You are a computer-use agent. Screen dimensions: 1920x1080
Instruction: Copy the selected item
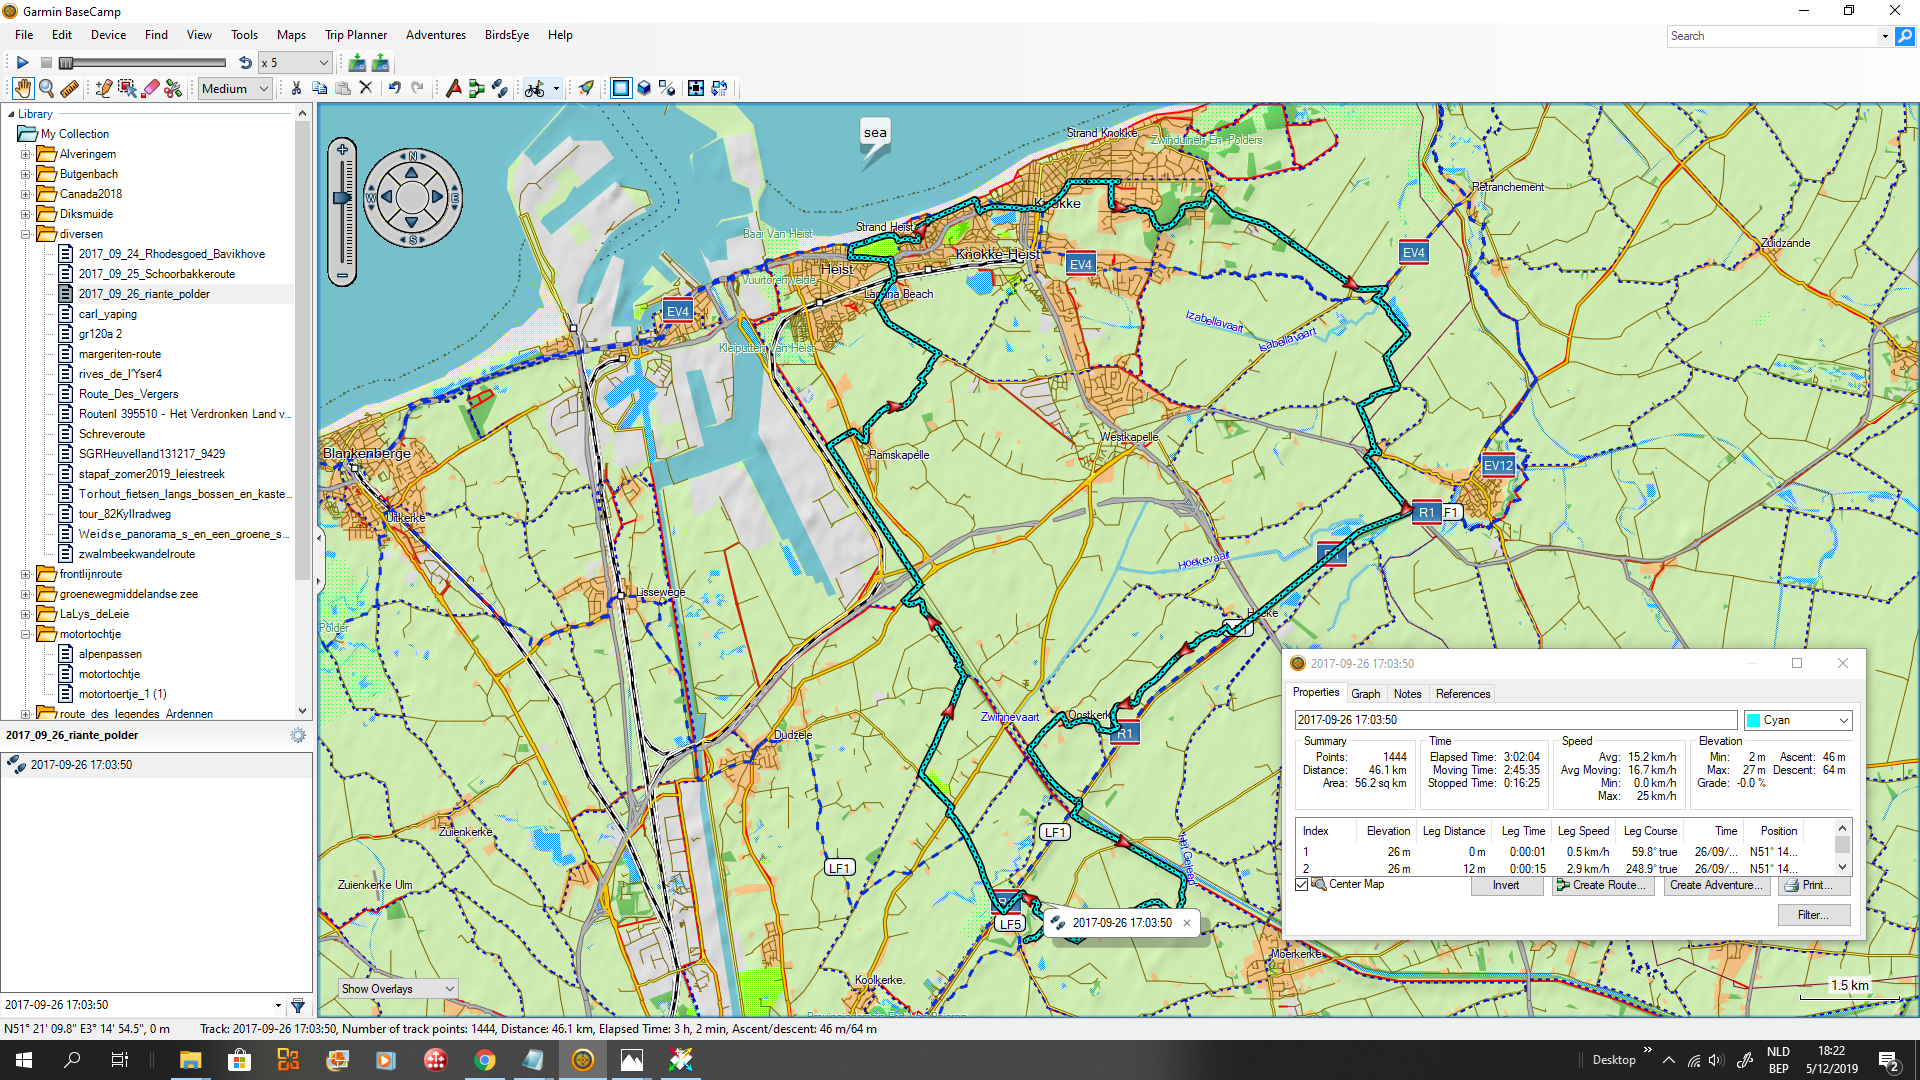click(319, 89)
